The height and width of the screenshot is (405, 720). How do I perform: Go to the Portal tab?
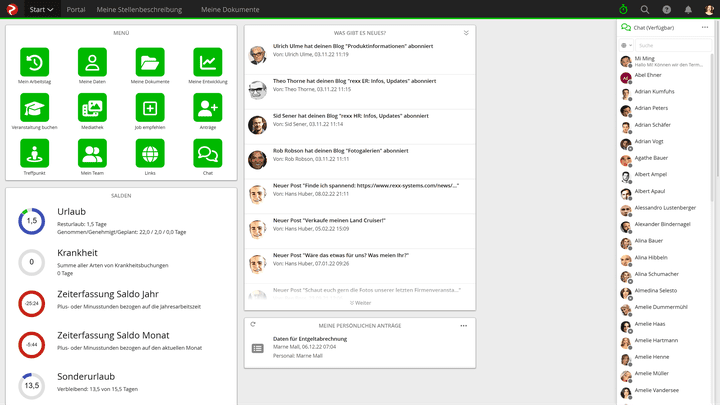(x=75, y=9)
